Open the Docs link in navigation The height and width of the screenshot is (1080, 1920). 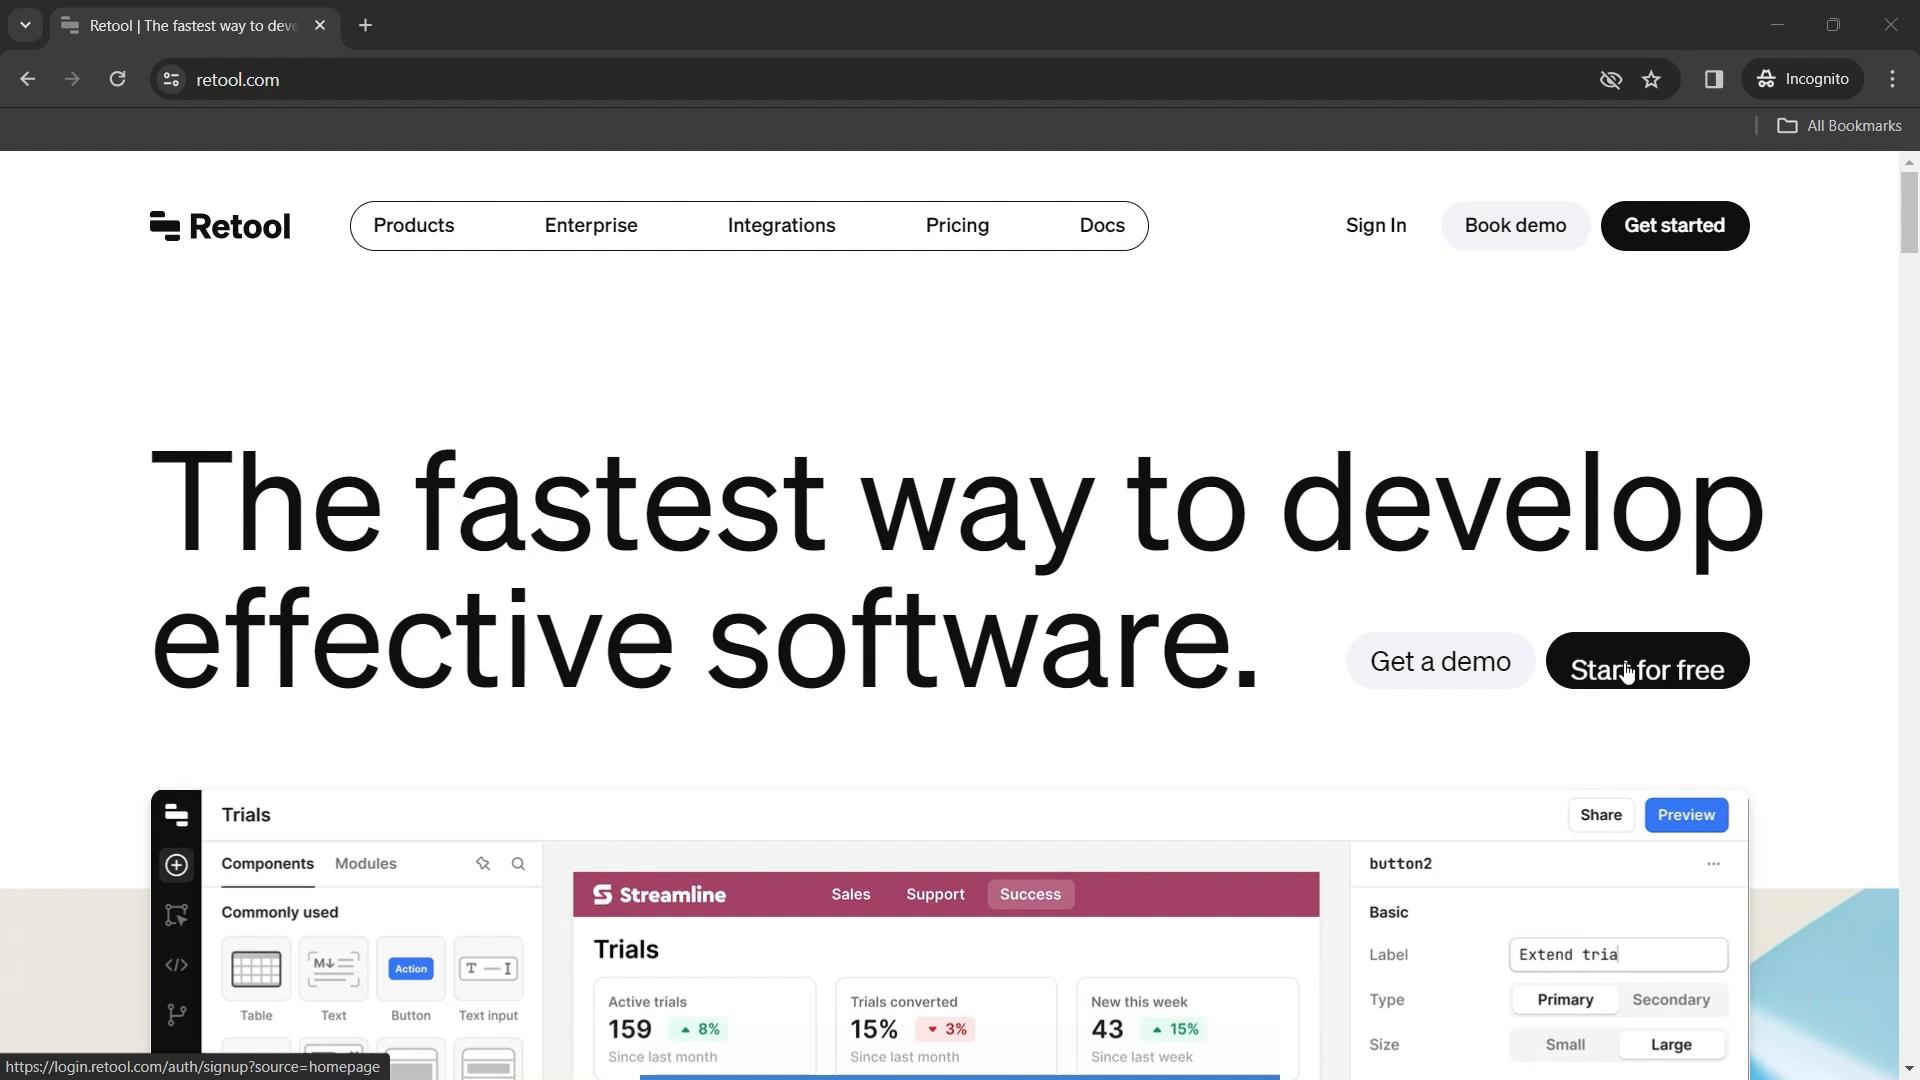pyautogui.click(x=1102, y=226)
